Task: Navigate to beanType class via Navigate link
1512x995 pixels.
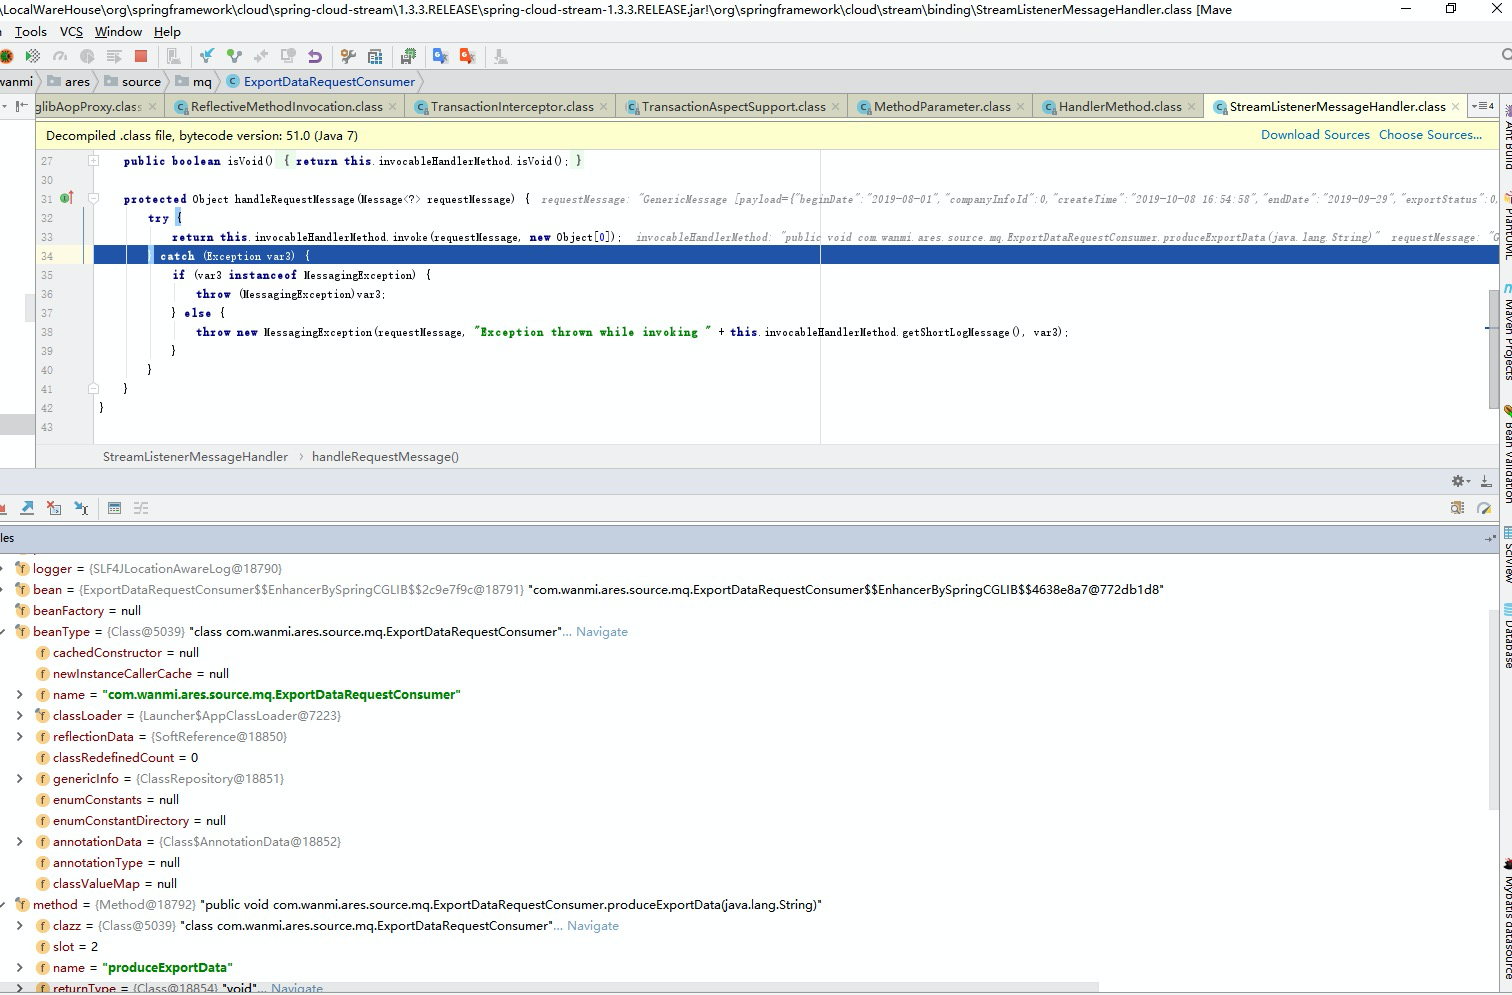Action: [x=602, y=632]
